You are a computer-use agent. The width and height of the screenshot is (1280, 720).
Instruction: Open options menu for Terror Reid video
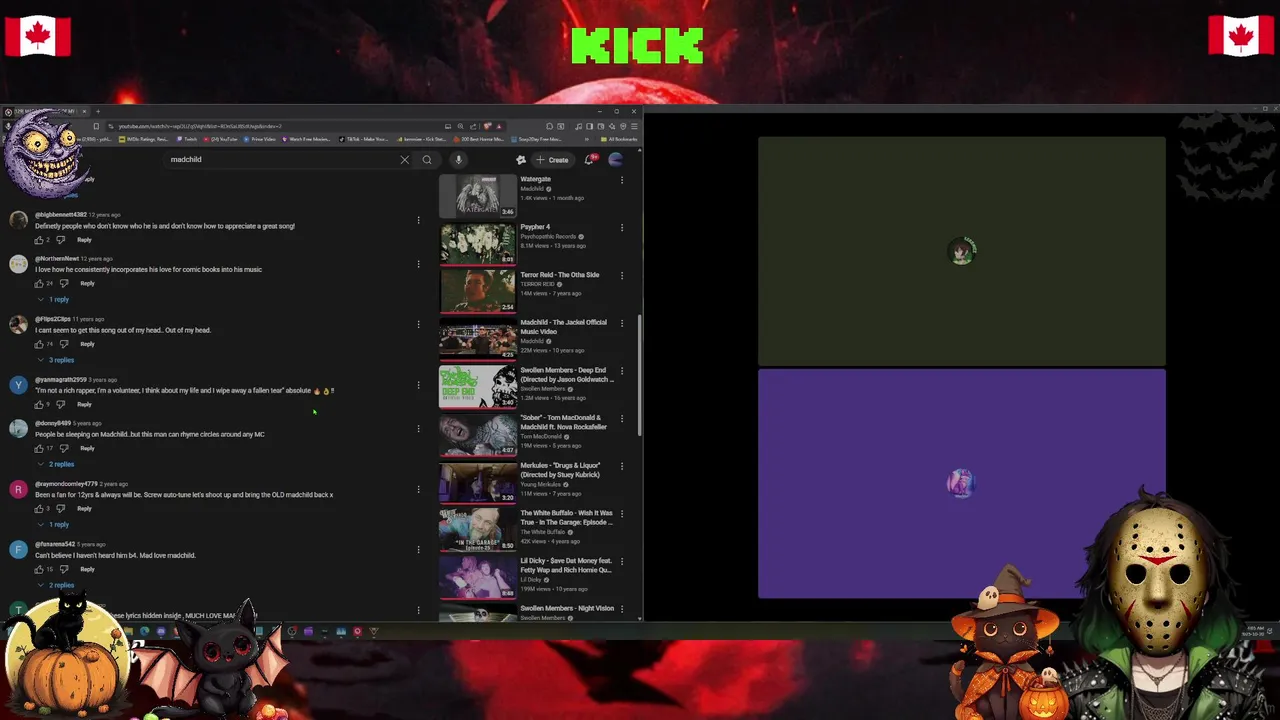[x=622, y=276]
